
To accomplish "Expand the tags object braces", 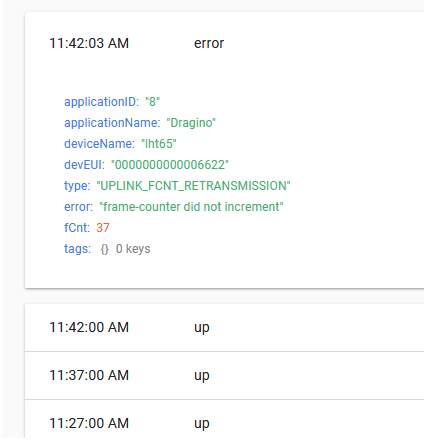I will click(x=105, y=249).
